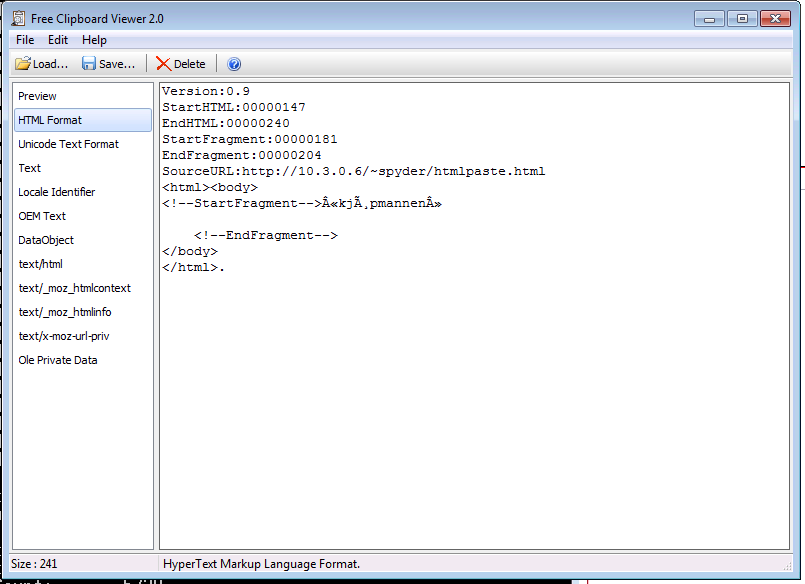Choose Unicode Text Format from list

(x=68, y=144)
